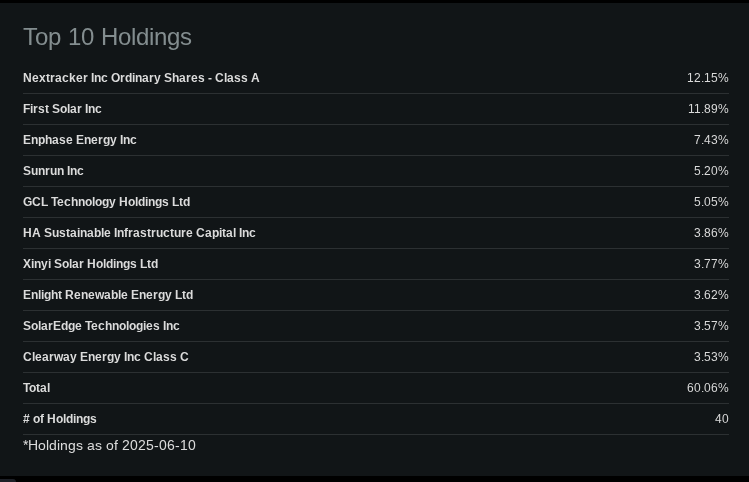Open the First Solar Inc holding

[x=62, y=109]
